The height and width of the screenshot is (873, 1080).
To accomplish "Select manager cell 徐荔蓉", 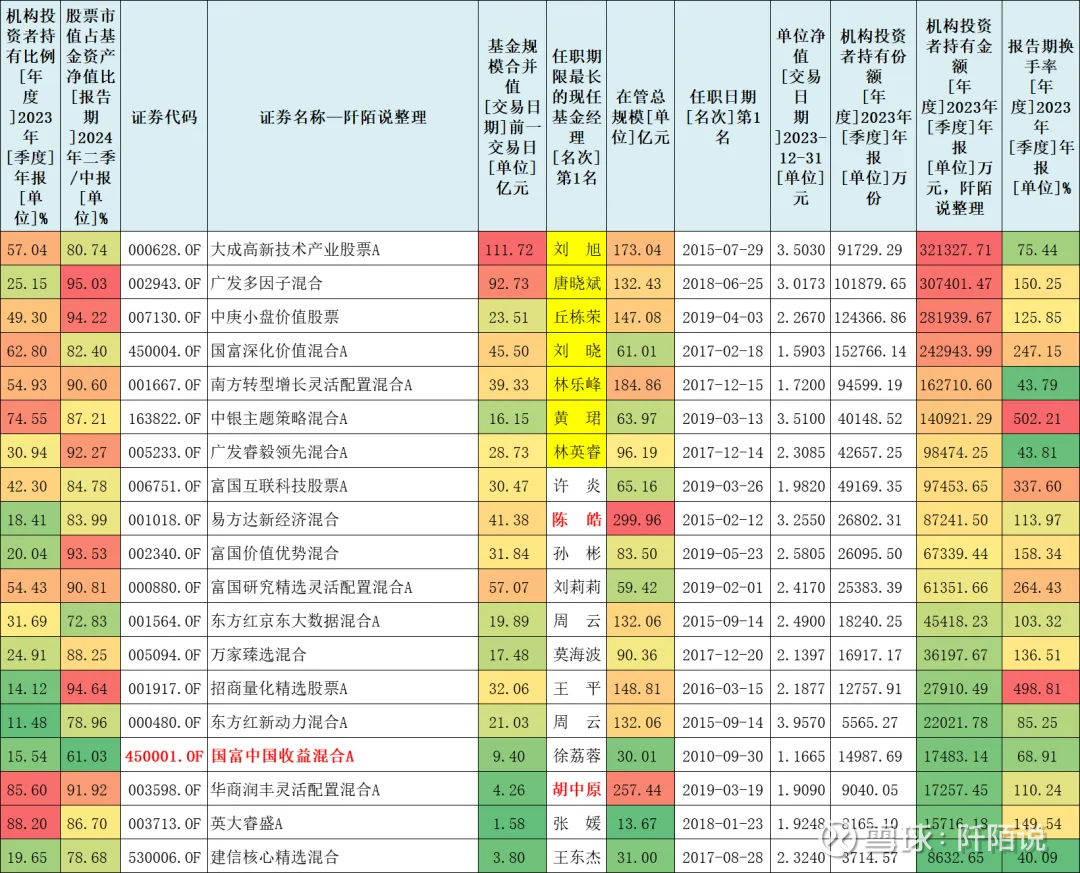I will click(577, 756).
